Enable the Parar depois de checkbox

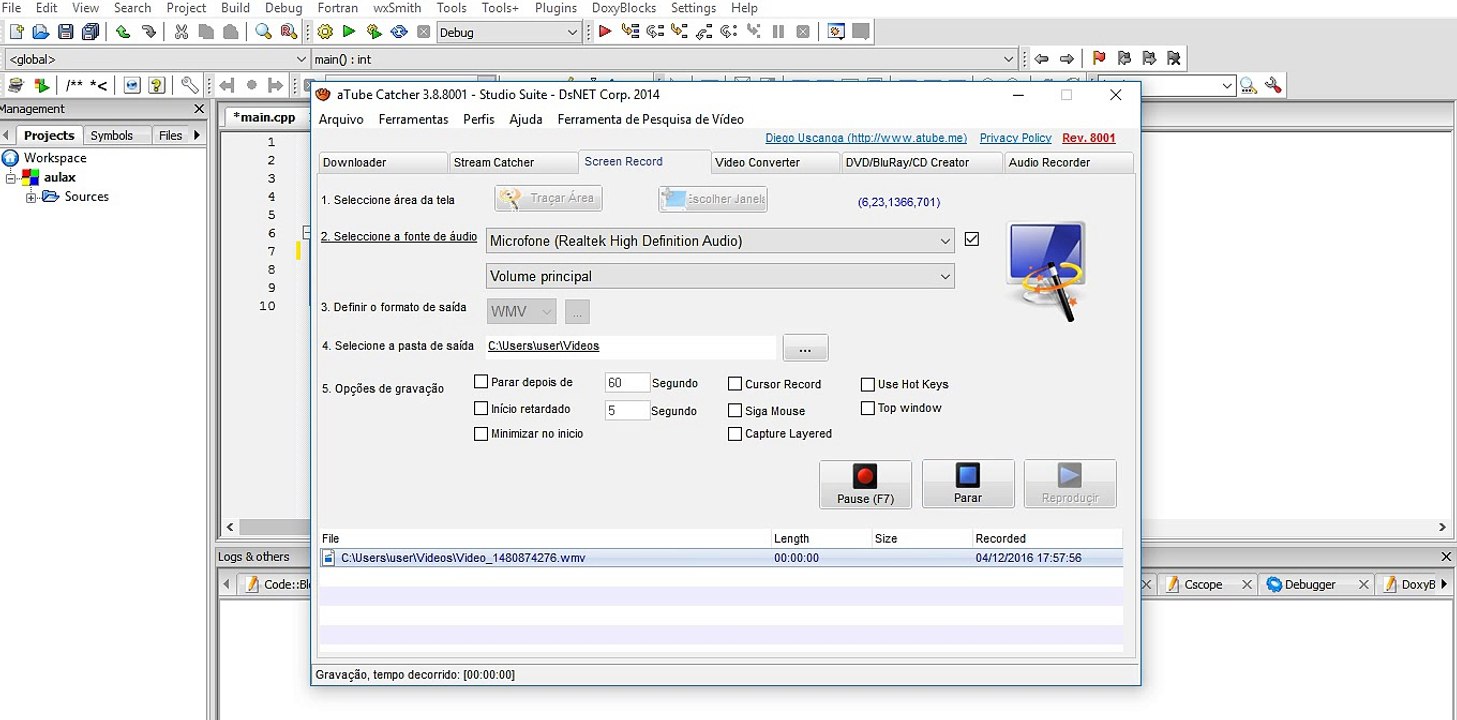(x=481, y=382)
